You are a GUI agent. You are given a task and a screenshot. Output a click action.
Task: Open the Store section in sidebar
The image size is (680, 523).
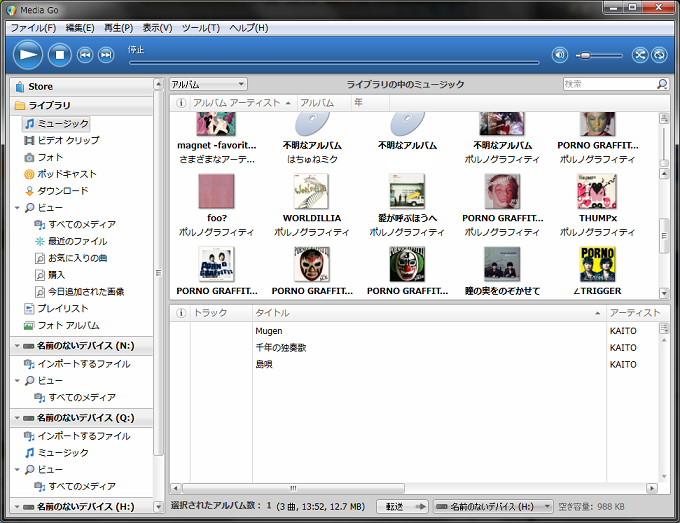pyautogui.click(x=82, y=87)
